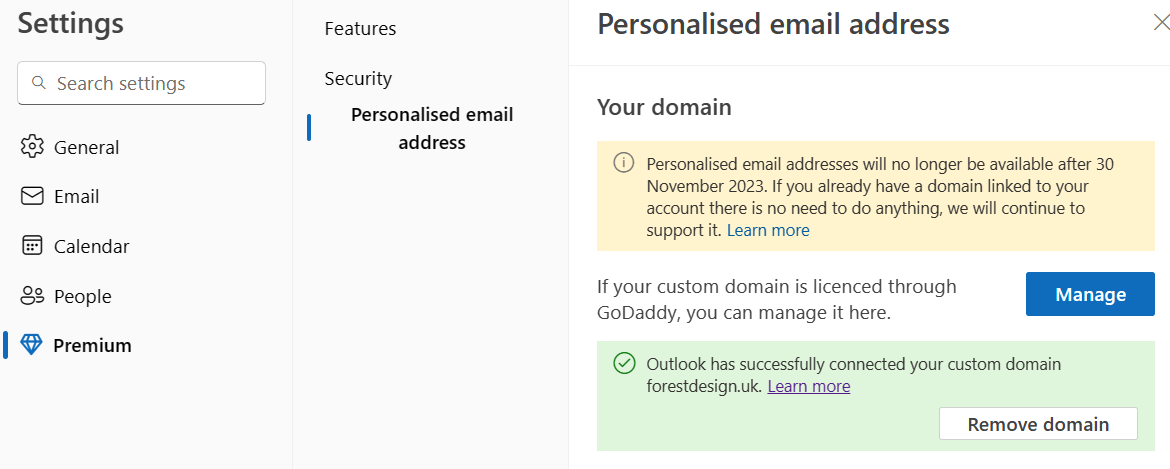Open the Features settings section
Screen dimensions: 1170x469
pyautogui.click(x=360, y=28)
